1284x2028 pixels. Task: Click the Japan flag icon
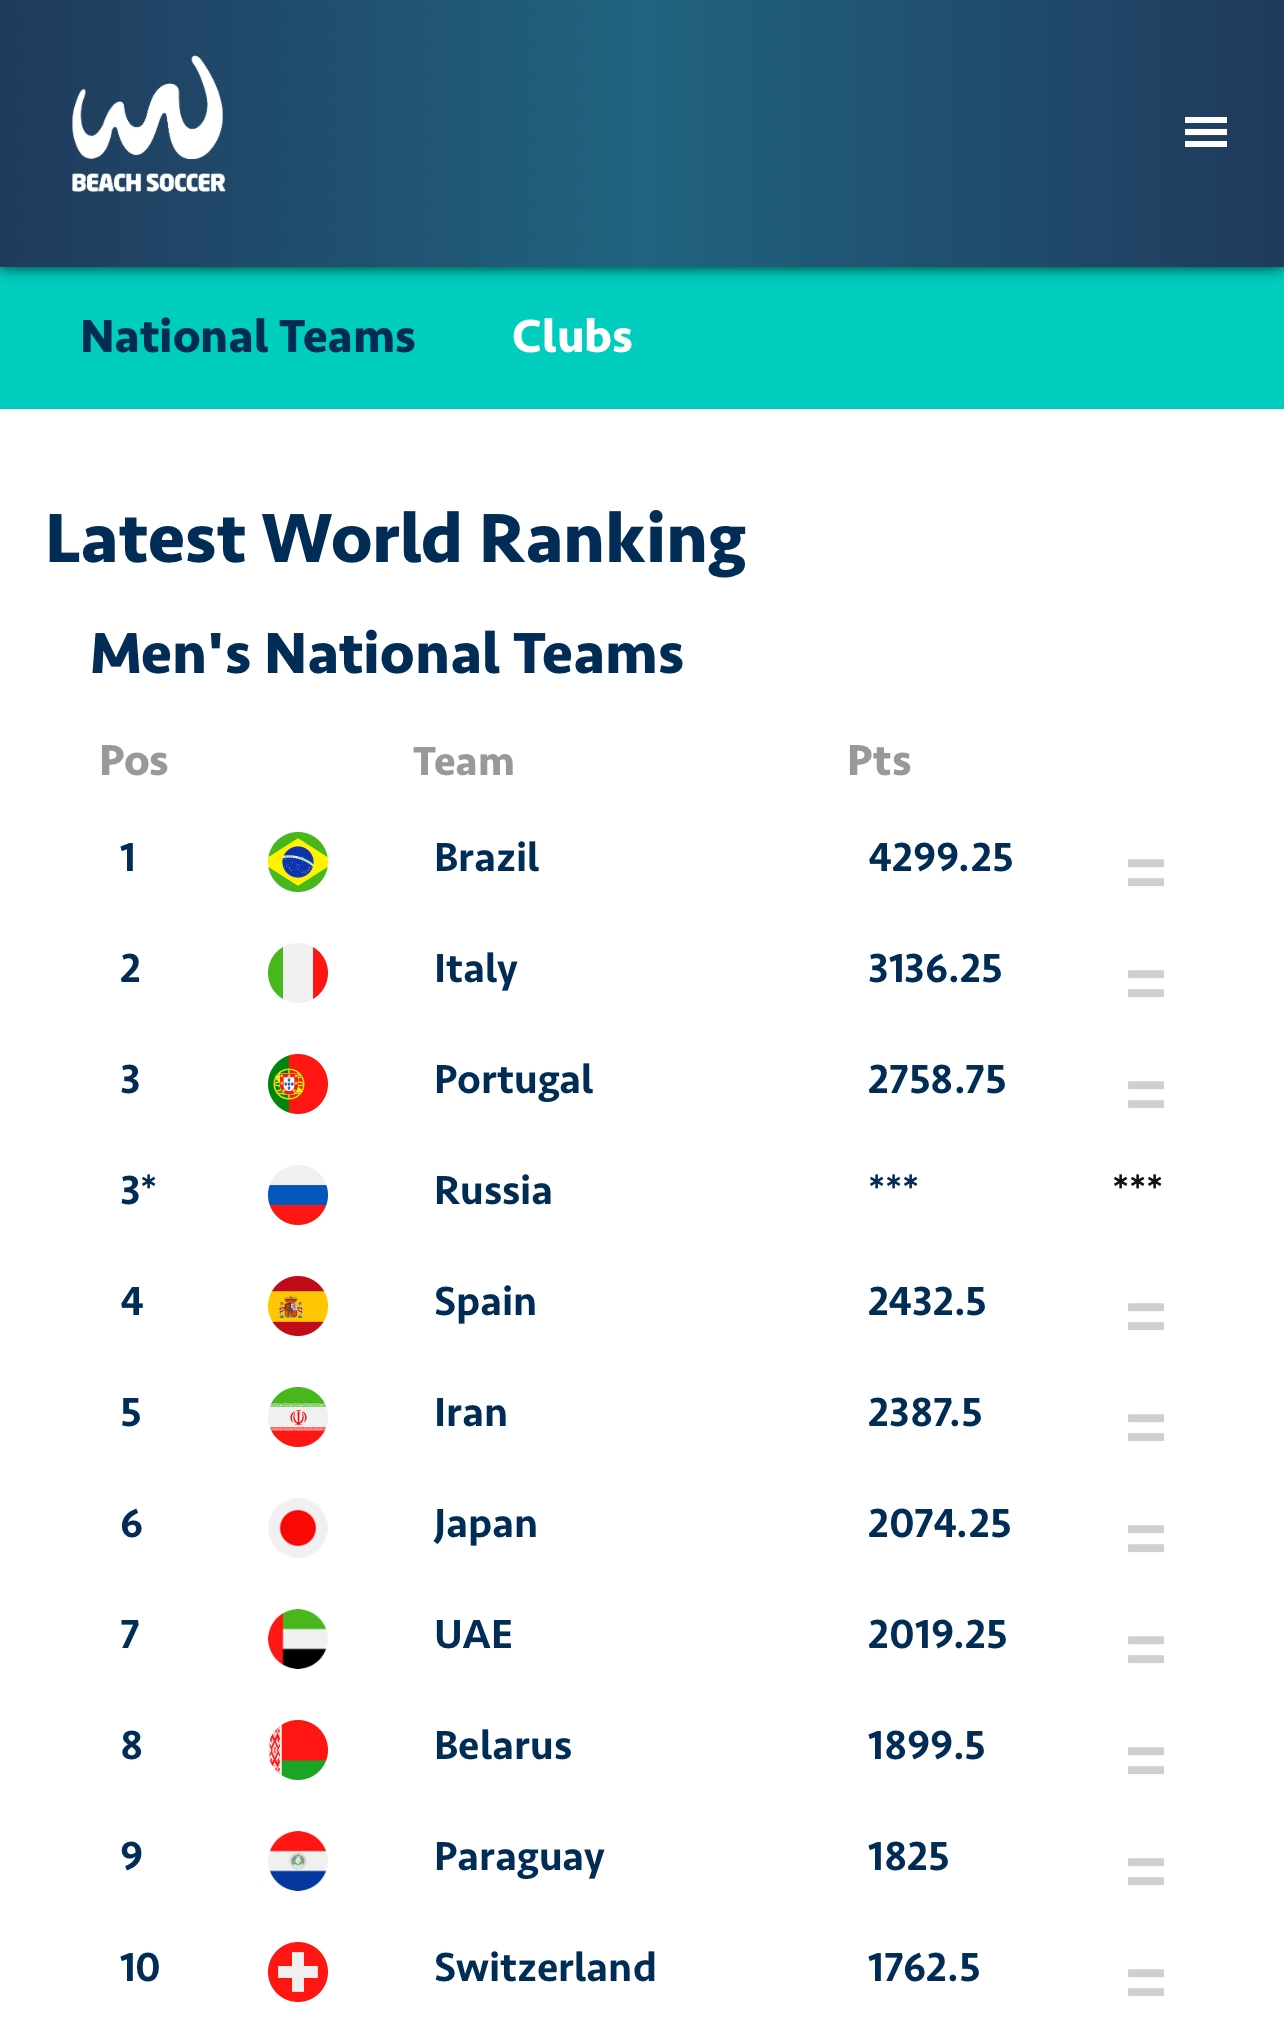pyautogui.click(x=298, y=1527)
